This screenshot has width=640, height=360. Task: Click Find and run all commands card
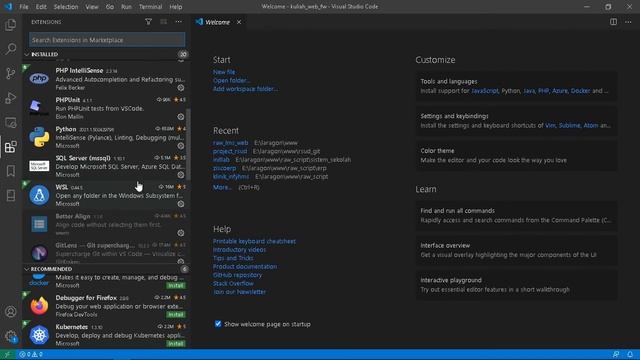(x=516, y=216)
